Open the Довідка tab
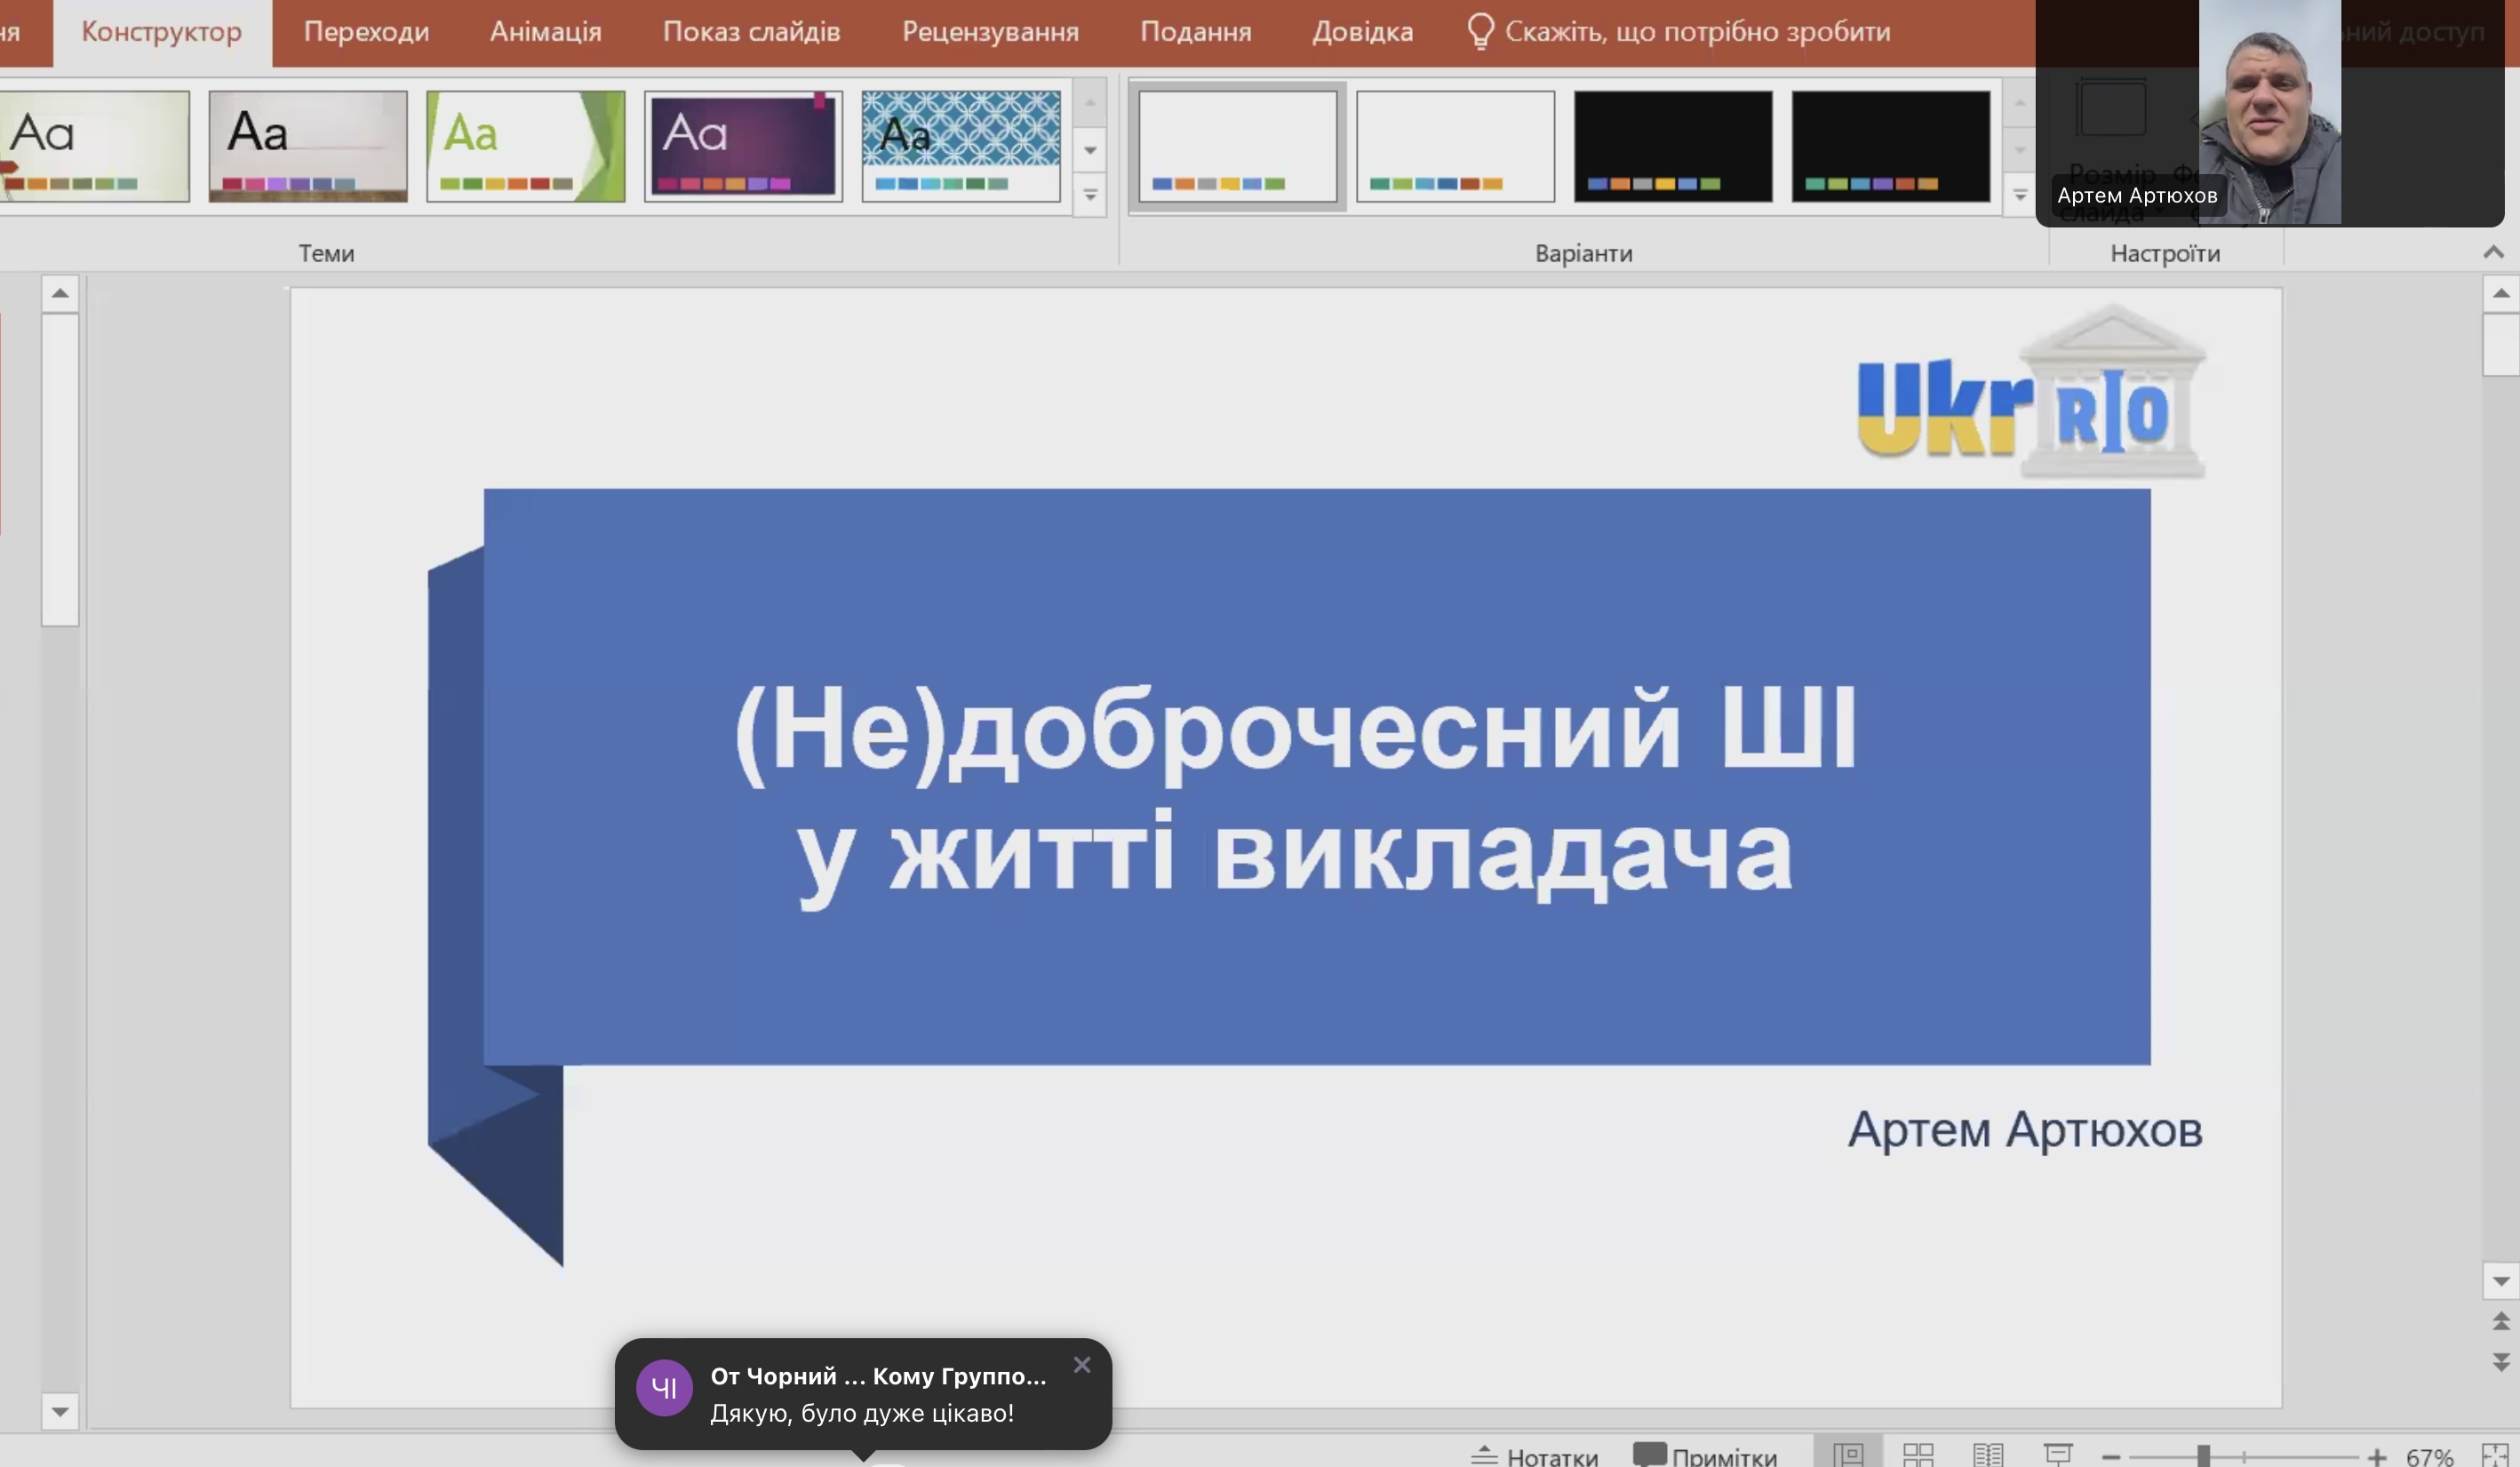This screenshot has height=1467, width=2520. tap(1362, 32)
